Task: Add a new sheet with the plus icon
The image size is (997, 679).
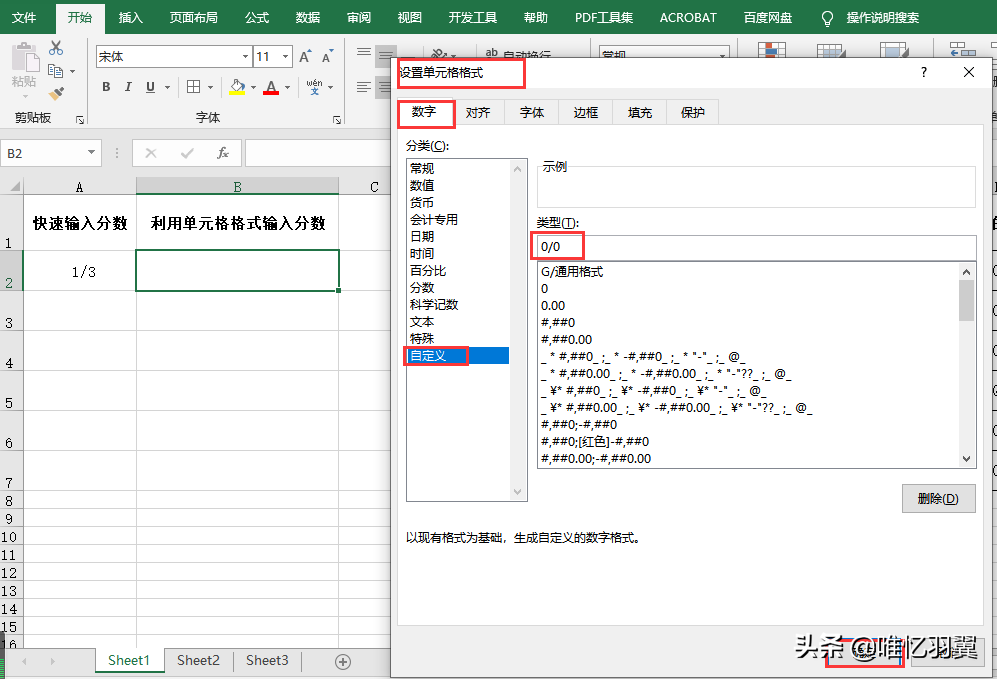Action: click(343, 662)
